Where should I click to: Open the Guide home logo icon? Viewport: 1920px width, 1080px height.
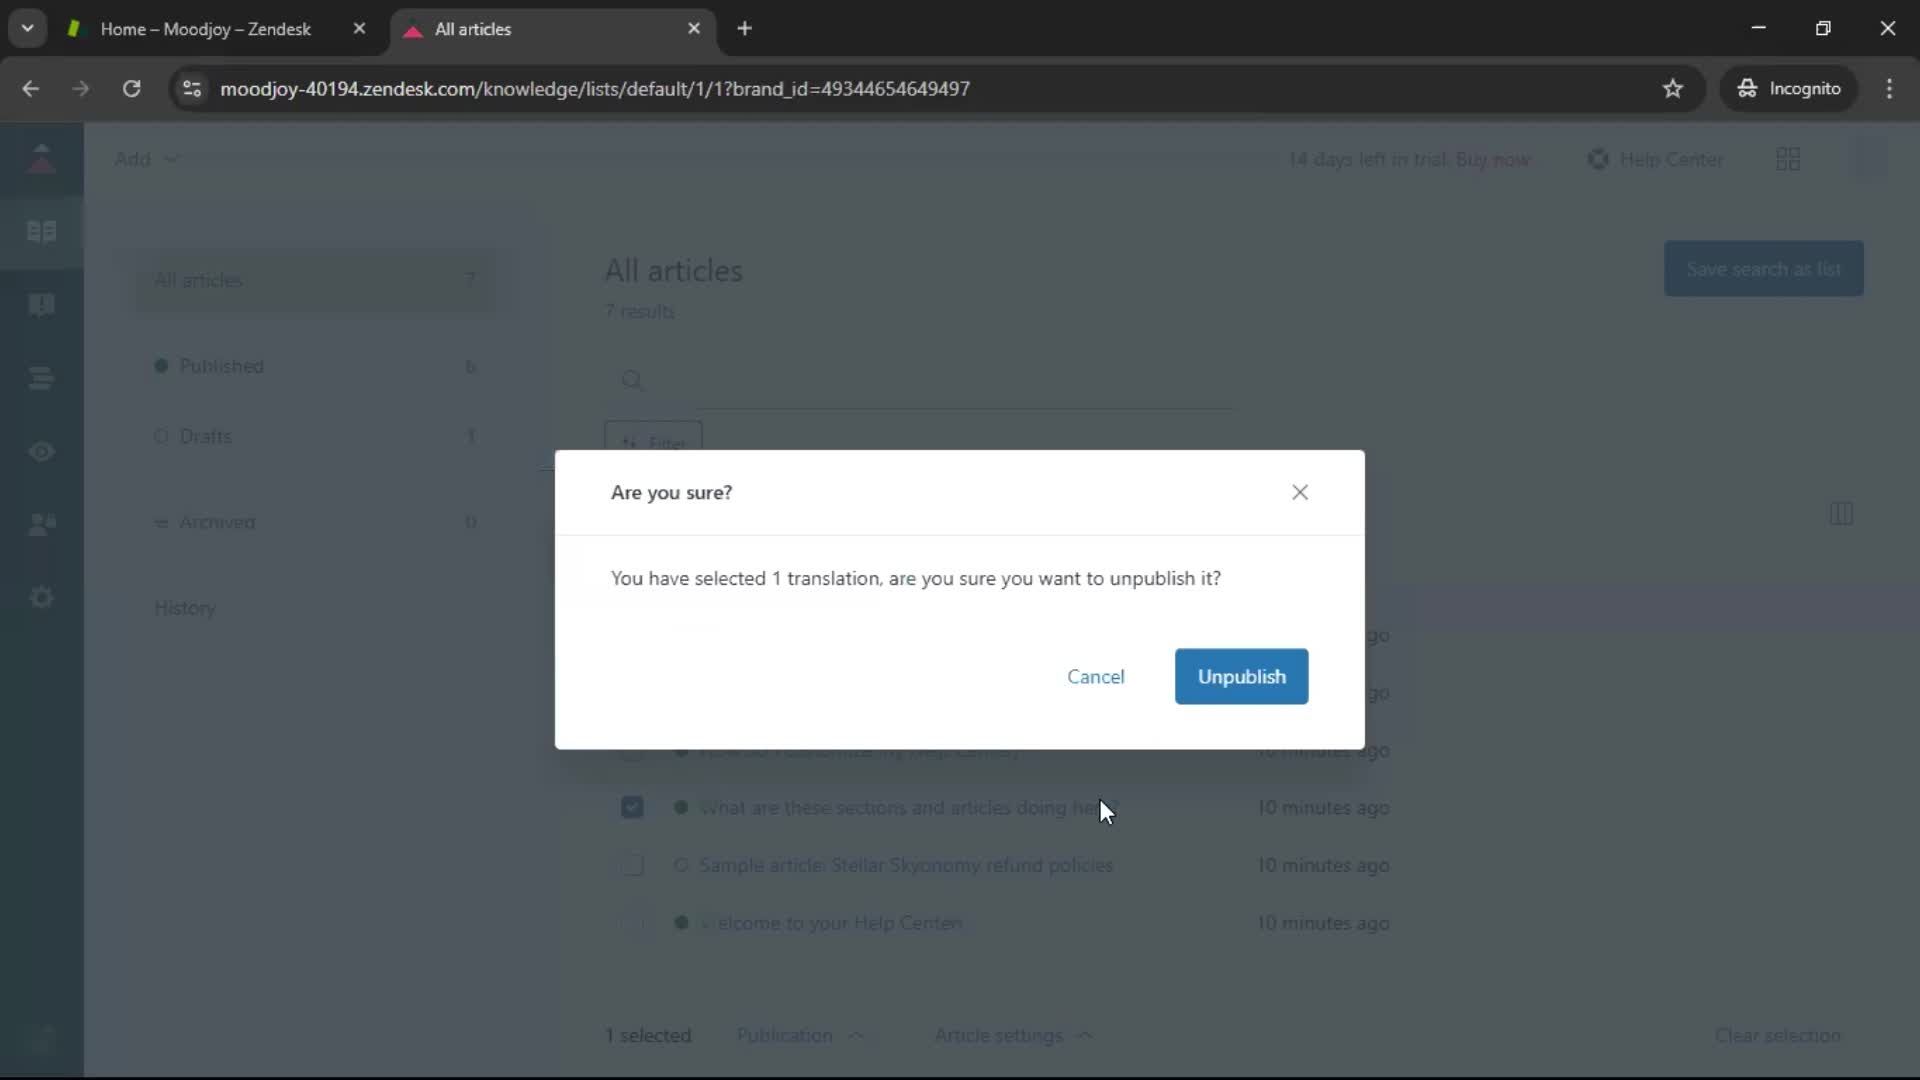pyautogui.click(x=41, y=158)
